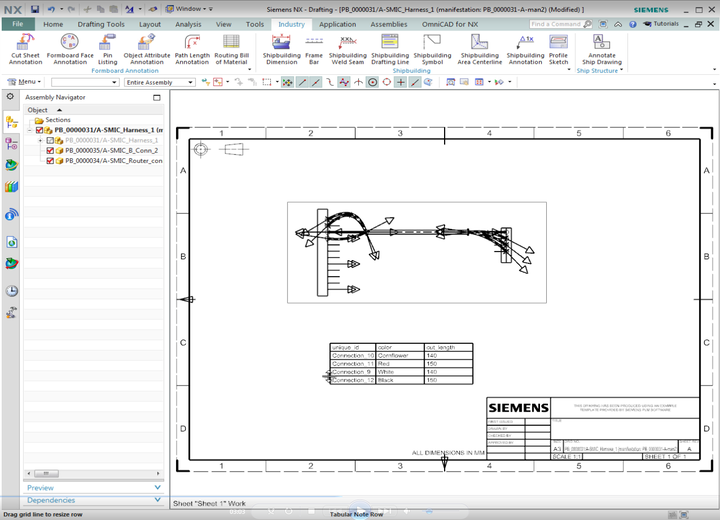The height and width of the screenshot is (520, 720).
Task: Open the Assembly Navigator sidebar tab
Action: [11, 123]
